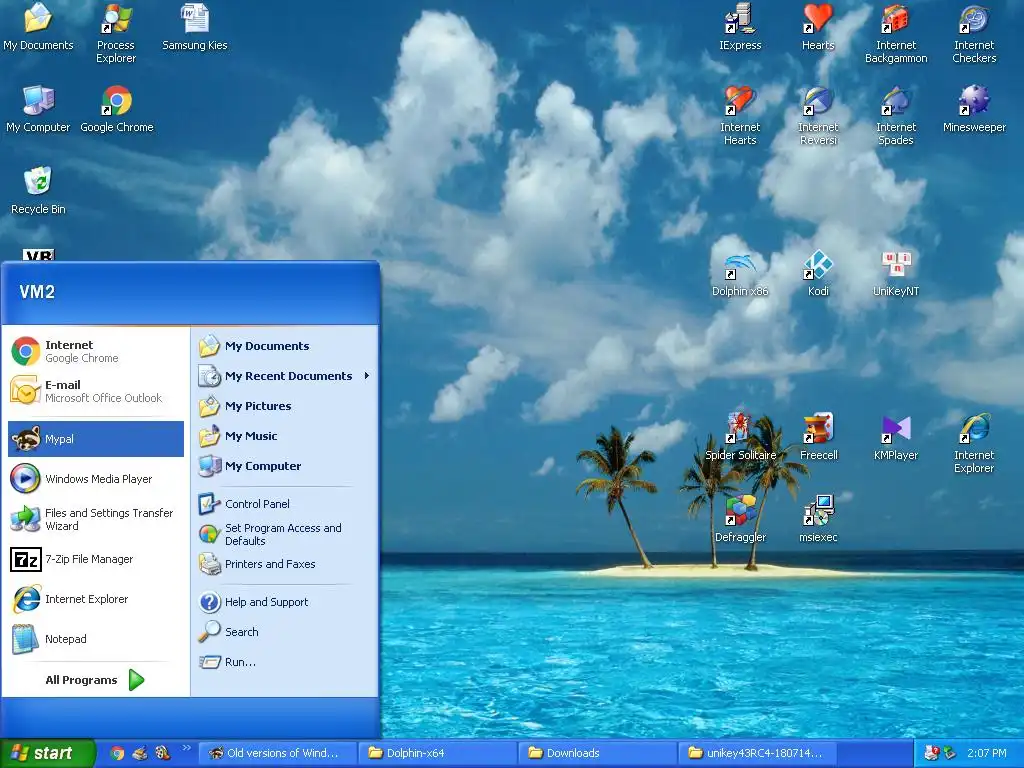Select the Internet Checkers icon

pos(974,34)
